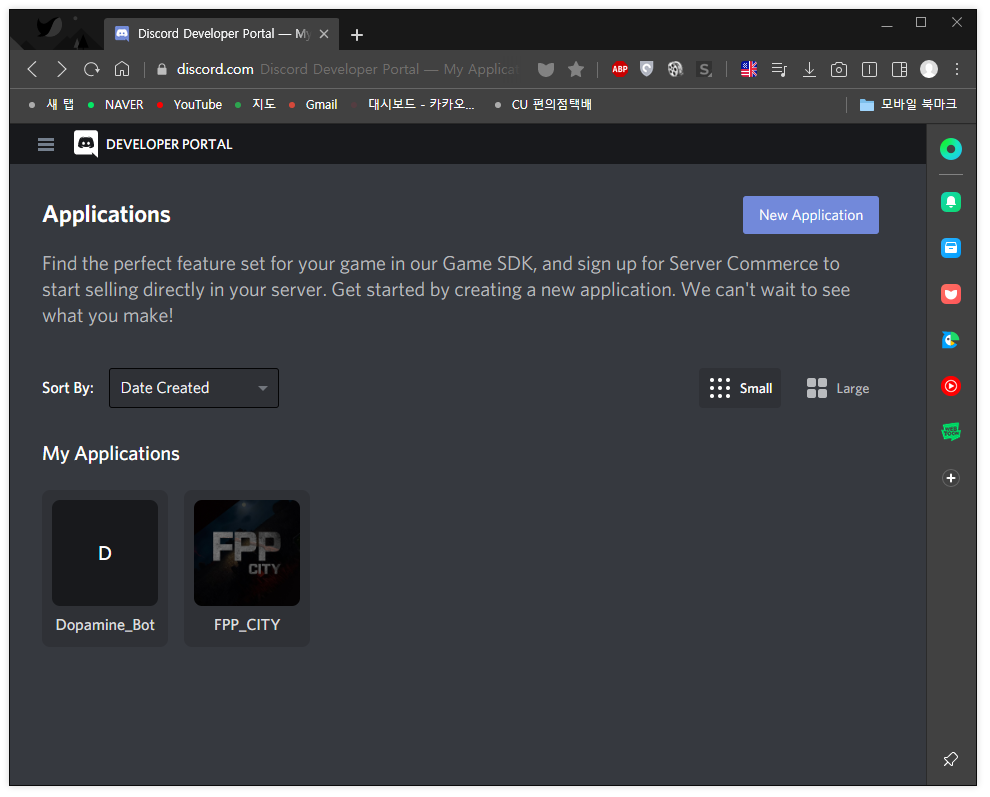Viewport: 990px width, 797px height.
Task: Pin the sidebar with the pin icon
Action: (x=950, y=758)
